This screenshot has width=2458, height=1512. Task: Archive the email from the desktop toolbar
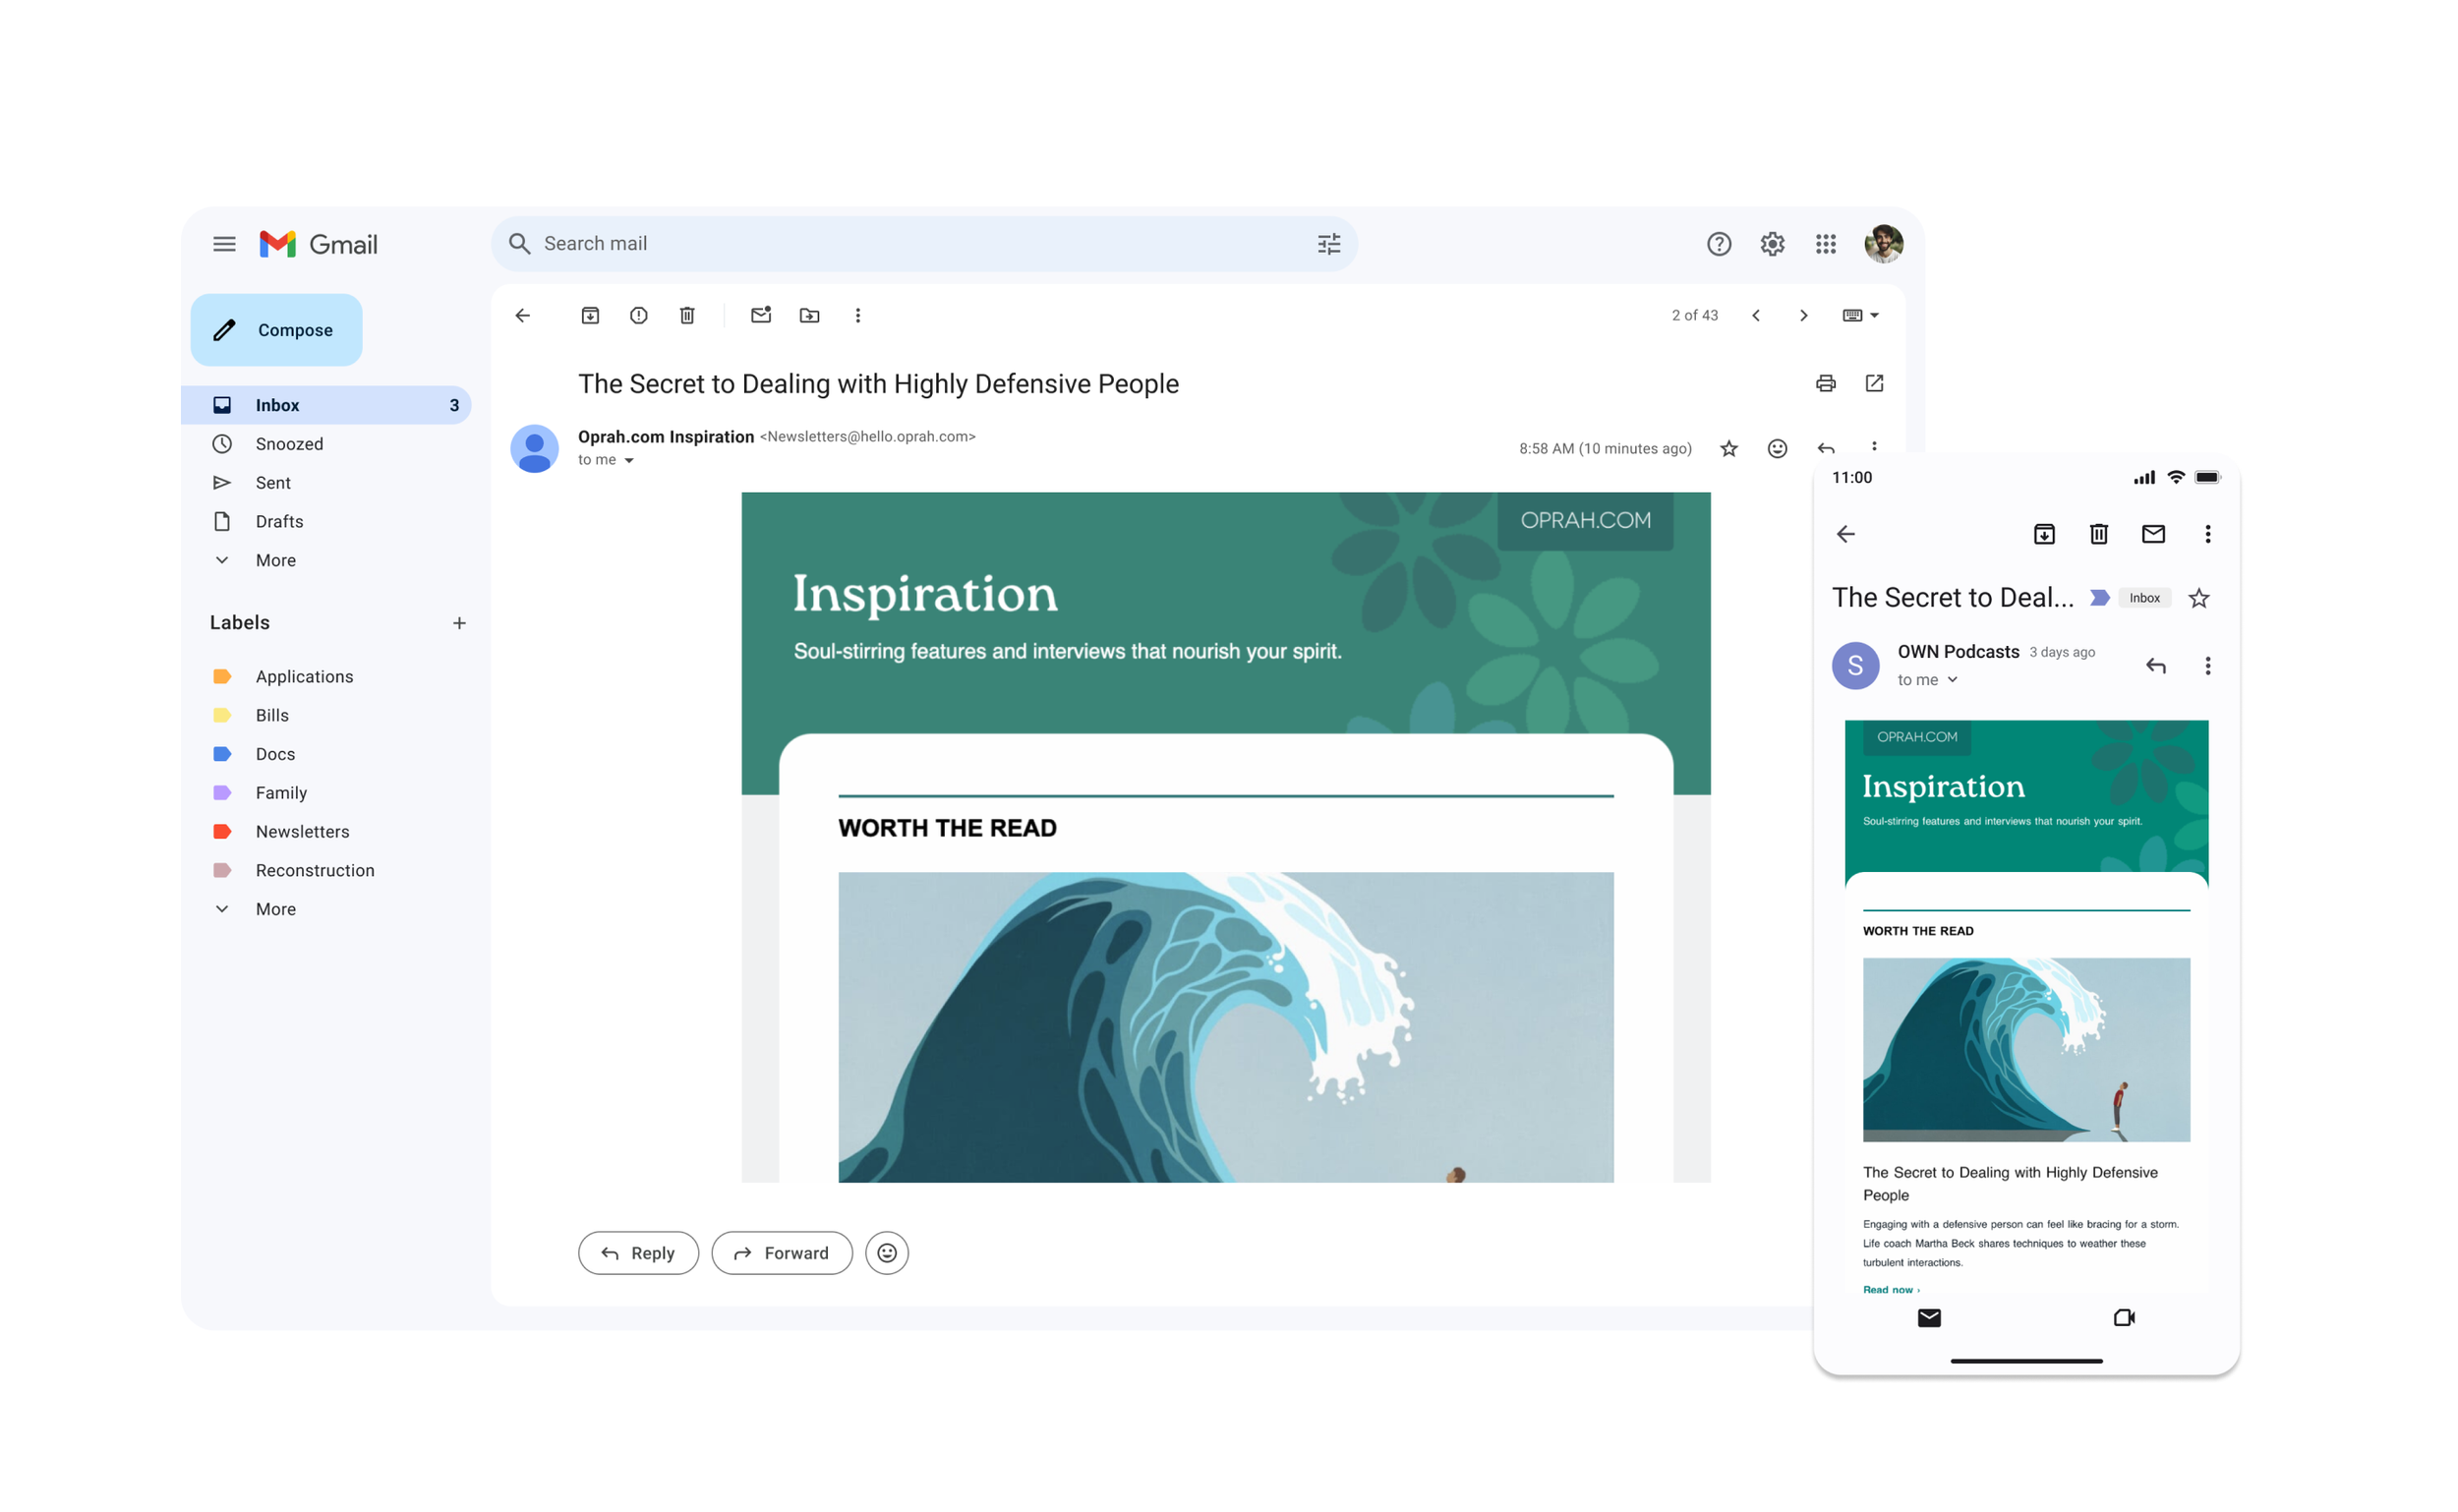pos(590,315)
